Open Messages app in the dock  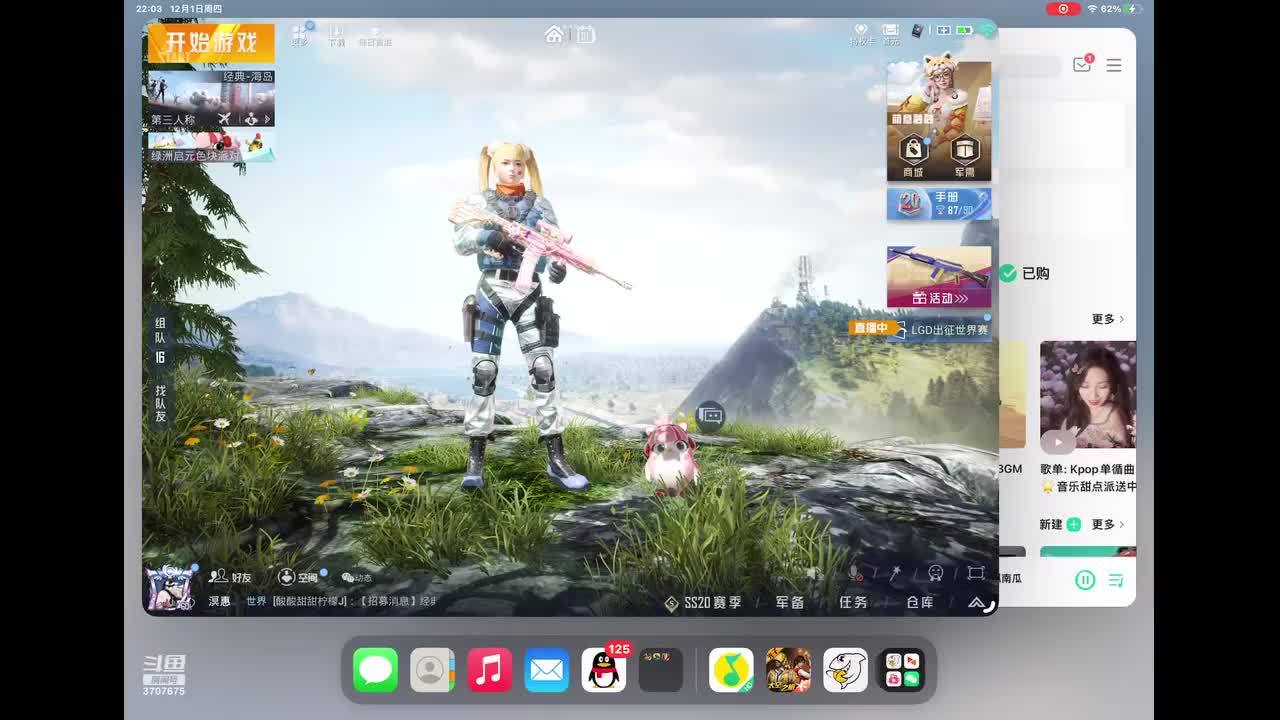[x=376, y=670]
